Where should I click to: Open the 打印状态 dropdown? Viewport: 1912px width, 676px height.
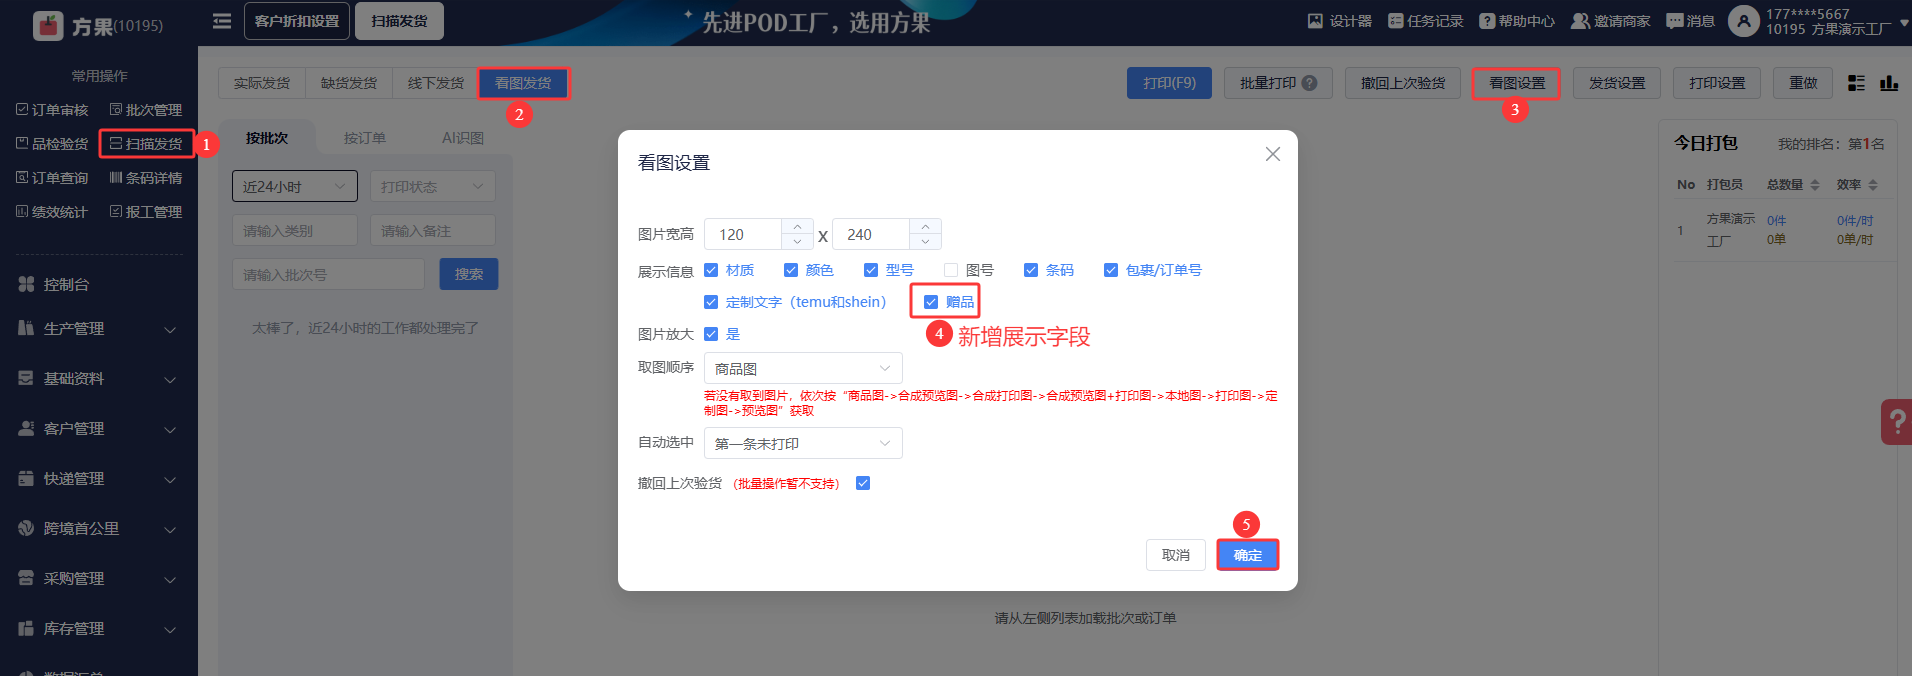(433, 186)
